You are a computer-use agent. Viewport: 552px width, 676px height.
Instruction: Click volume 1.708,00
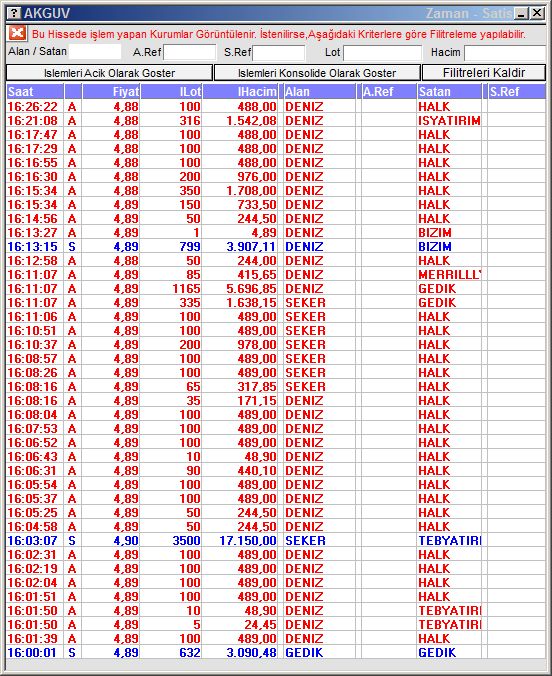coord(251,191)
